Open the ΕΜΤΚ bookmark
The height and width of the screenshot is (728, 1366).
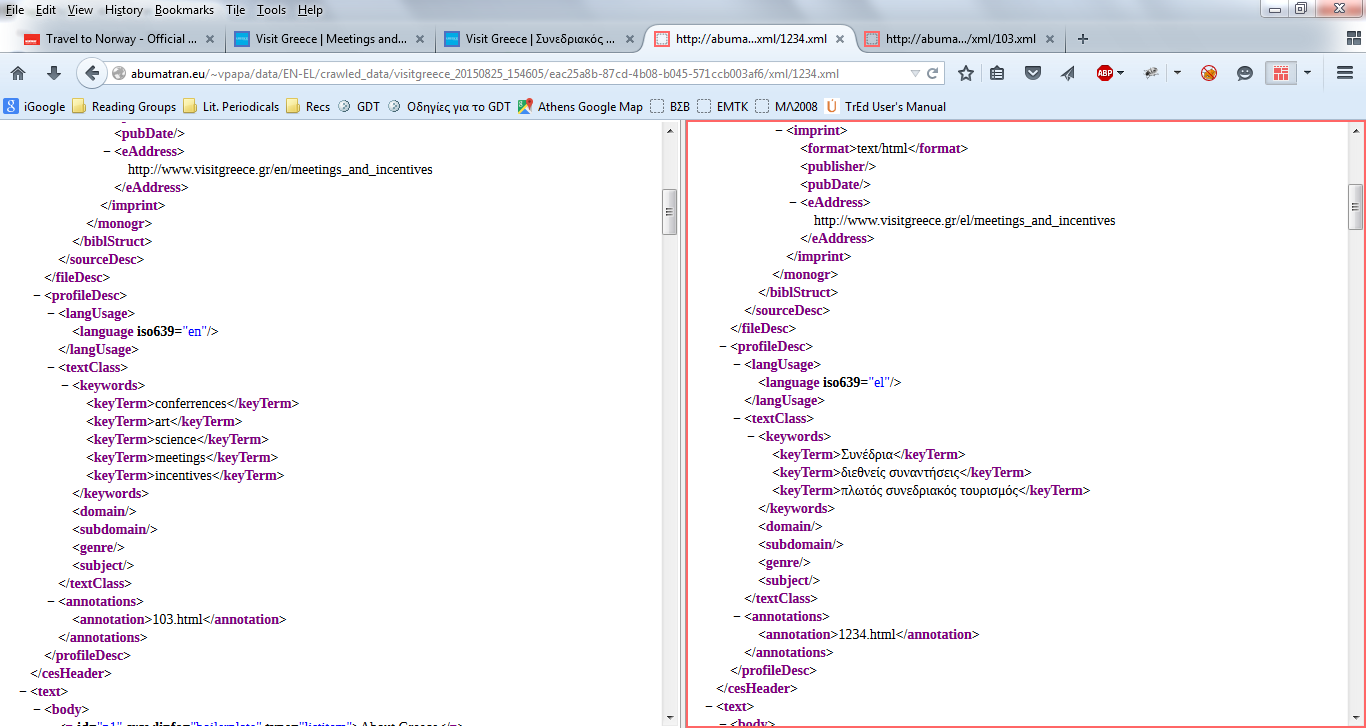click(722, 106)
